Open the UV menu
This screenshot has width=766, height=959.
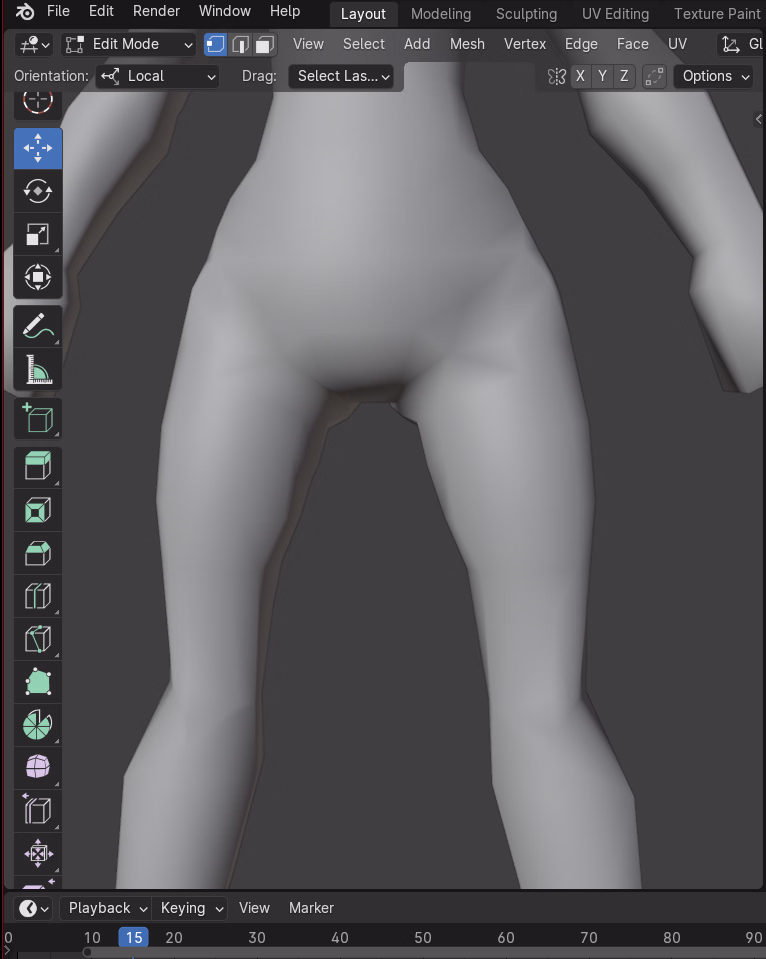tap(677, 44)
